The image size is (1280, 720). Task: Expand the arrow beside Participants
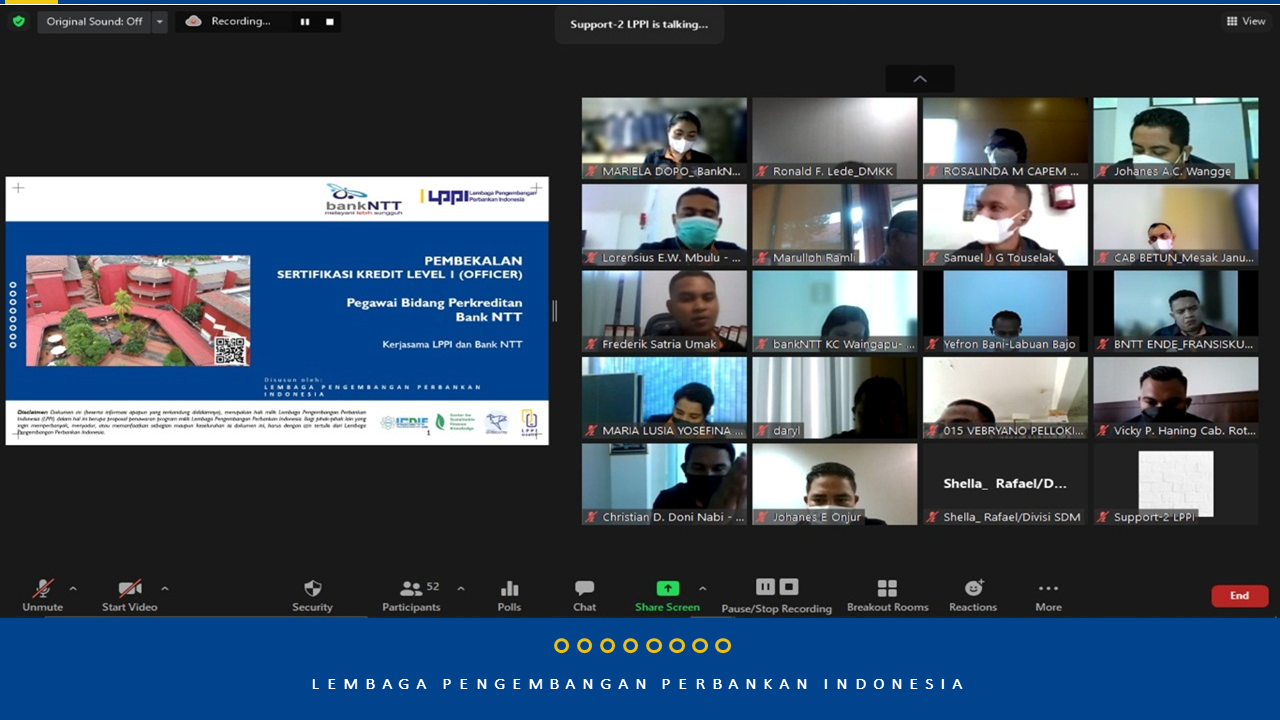click(461, 588)
